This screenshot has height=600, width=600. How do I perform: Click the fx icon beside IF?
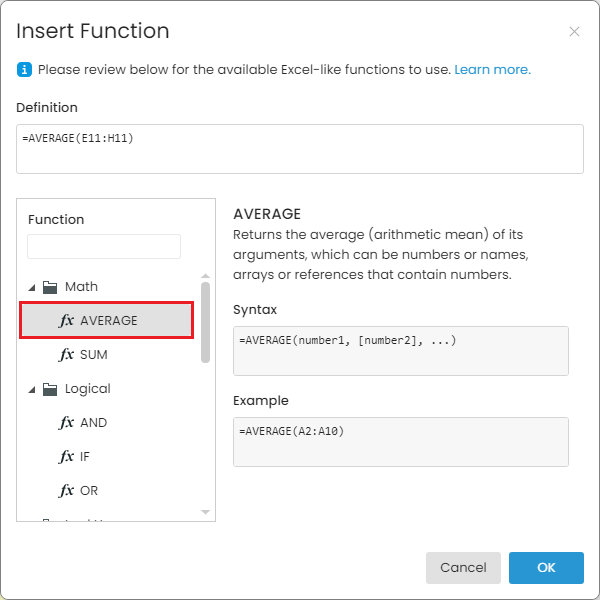[x=67, y=457]
